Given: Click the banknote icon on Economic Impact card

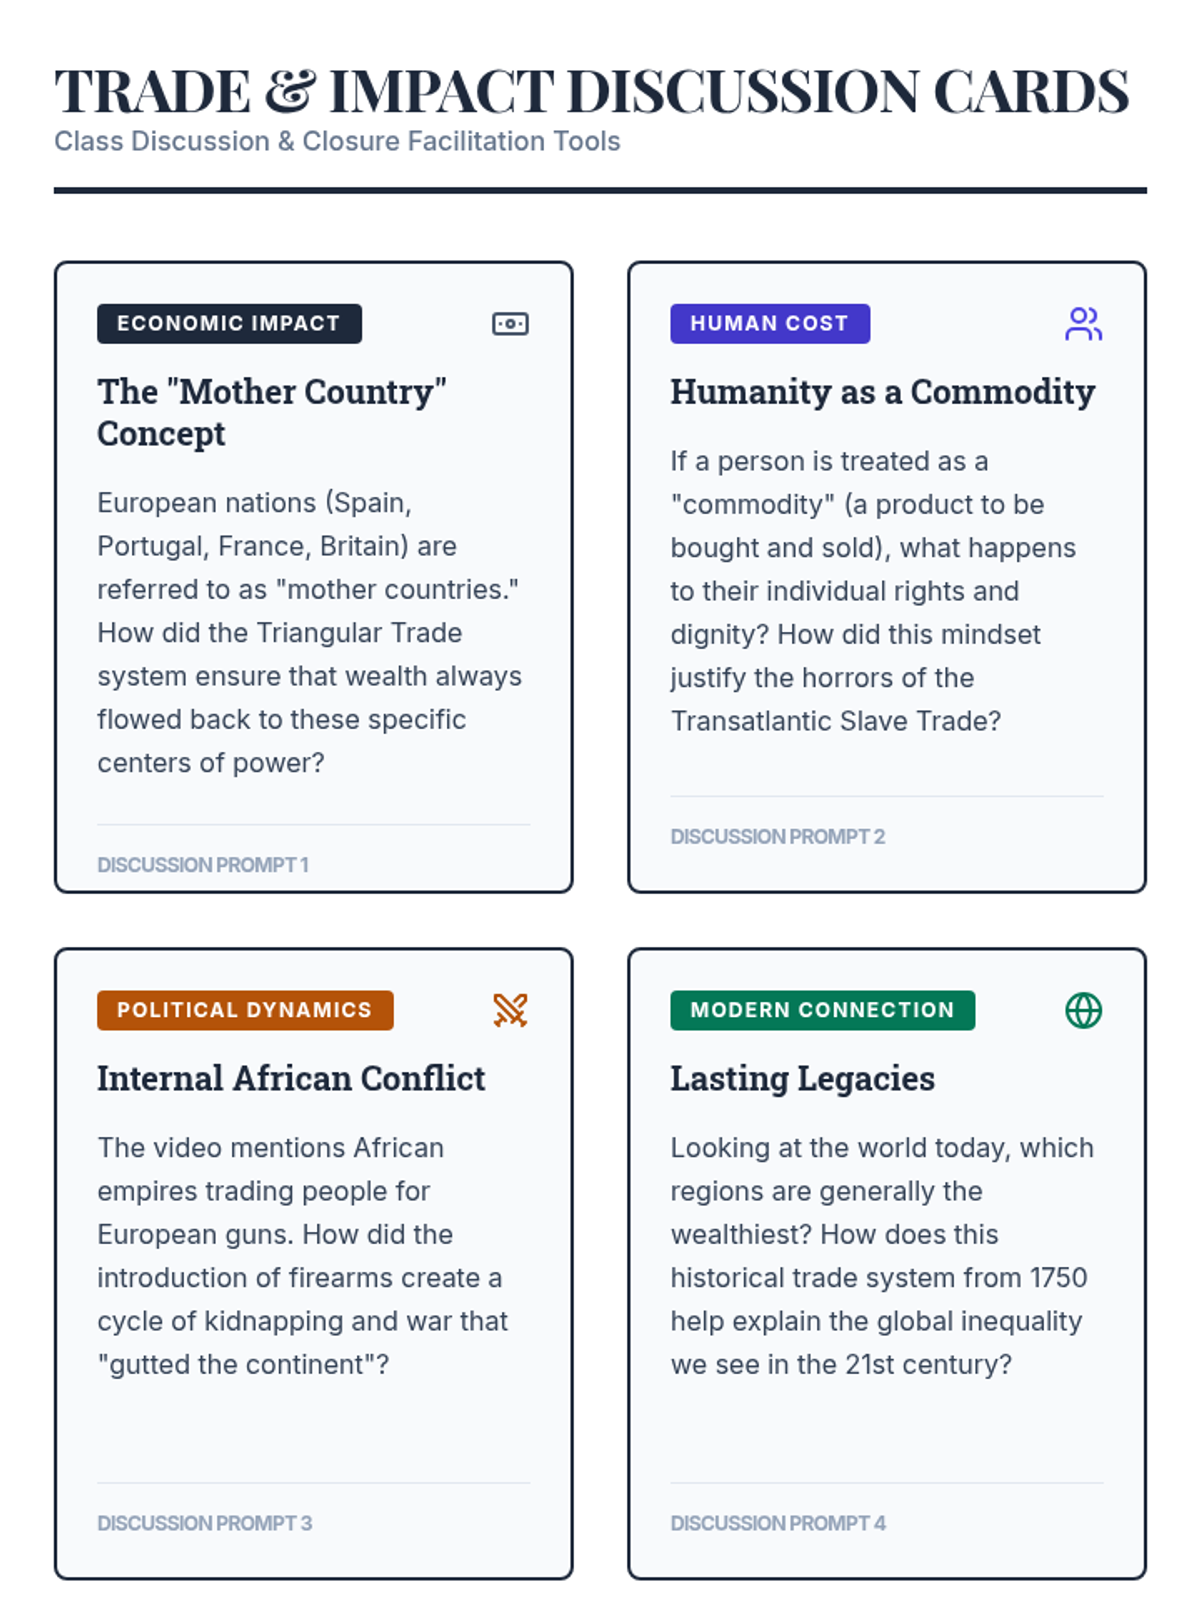Looking at the screenshot, I should tap(510, 324).
